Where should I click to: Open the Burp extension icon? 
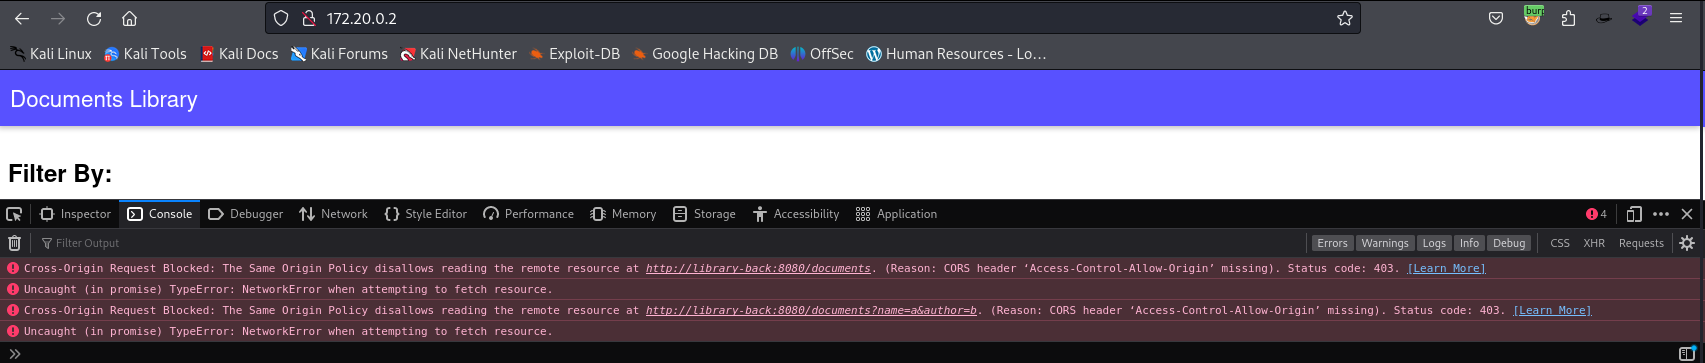tap(1533, 16)
